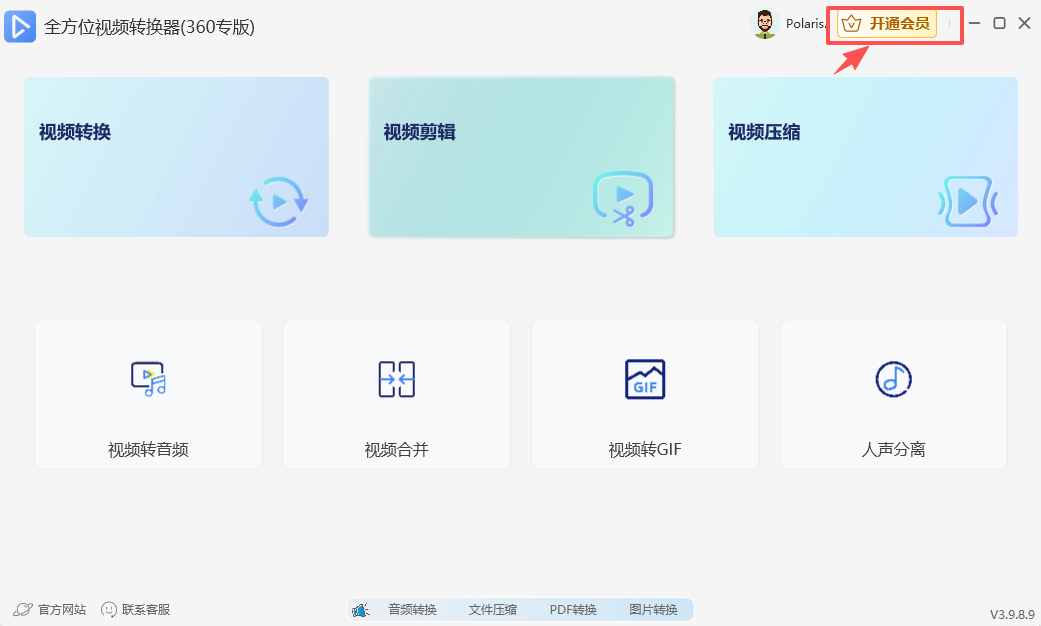Click the Polaris account name

click(x=809, y=23)
